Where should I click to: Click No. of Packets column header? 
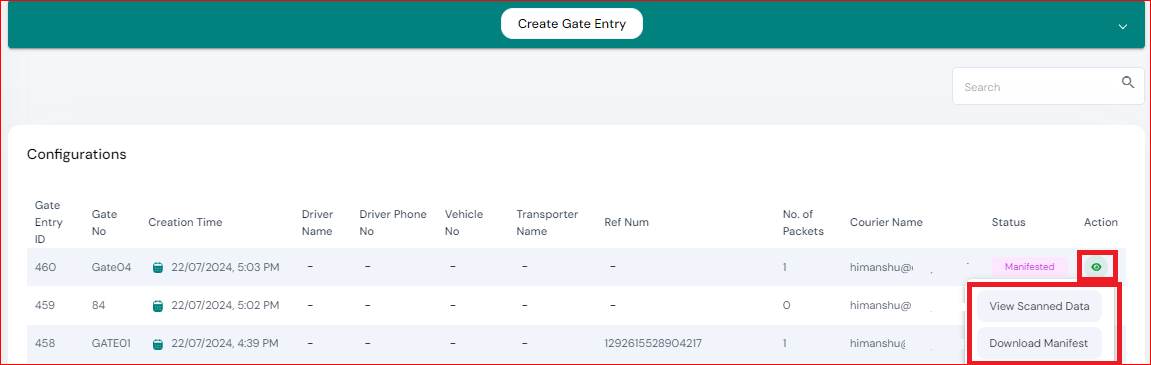point(803,222)
